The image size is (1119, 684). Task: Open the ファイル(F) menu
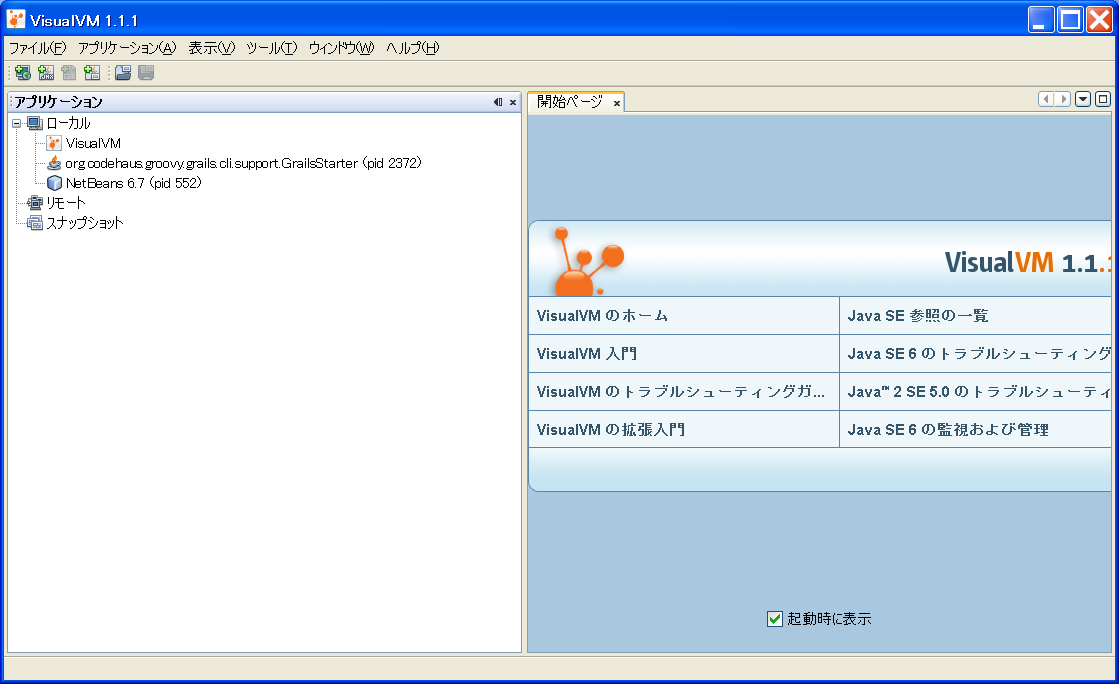[37, 48]
